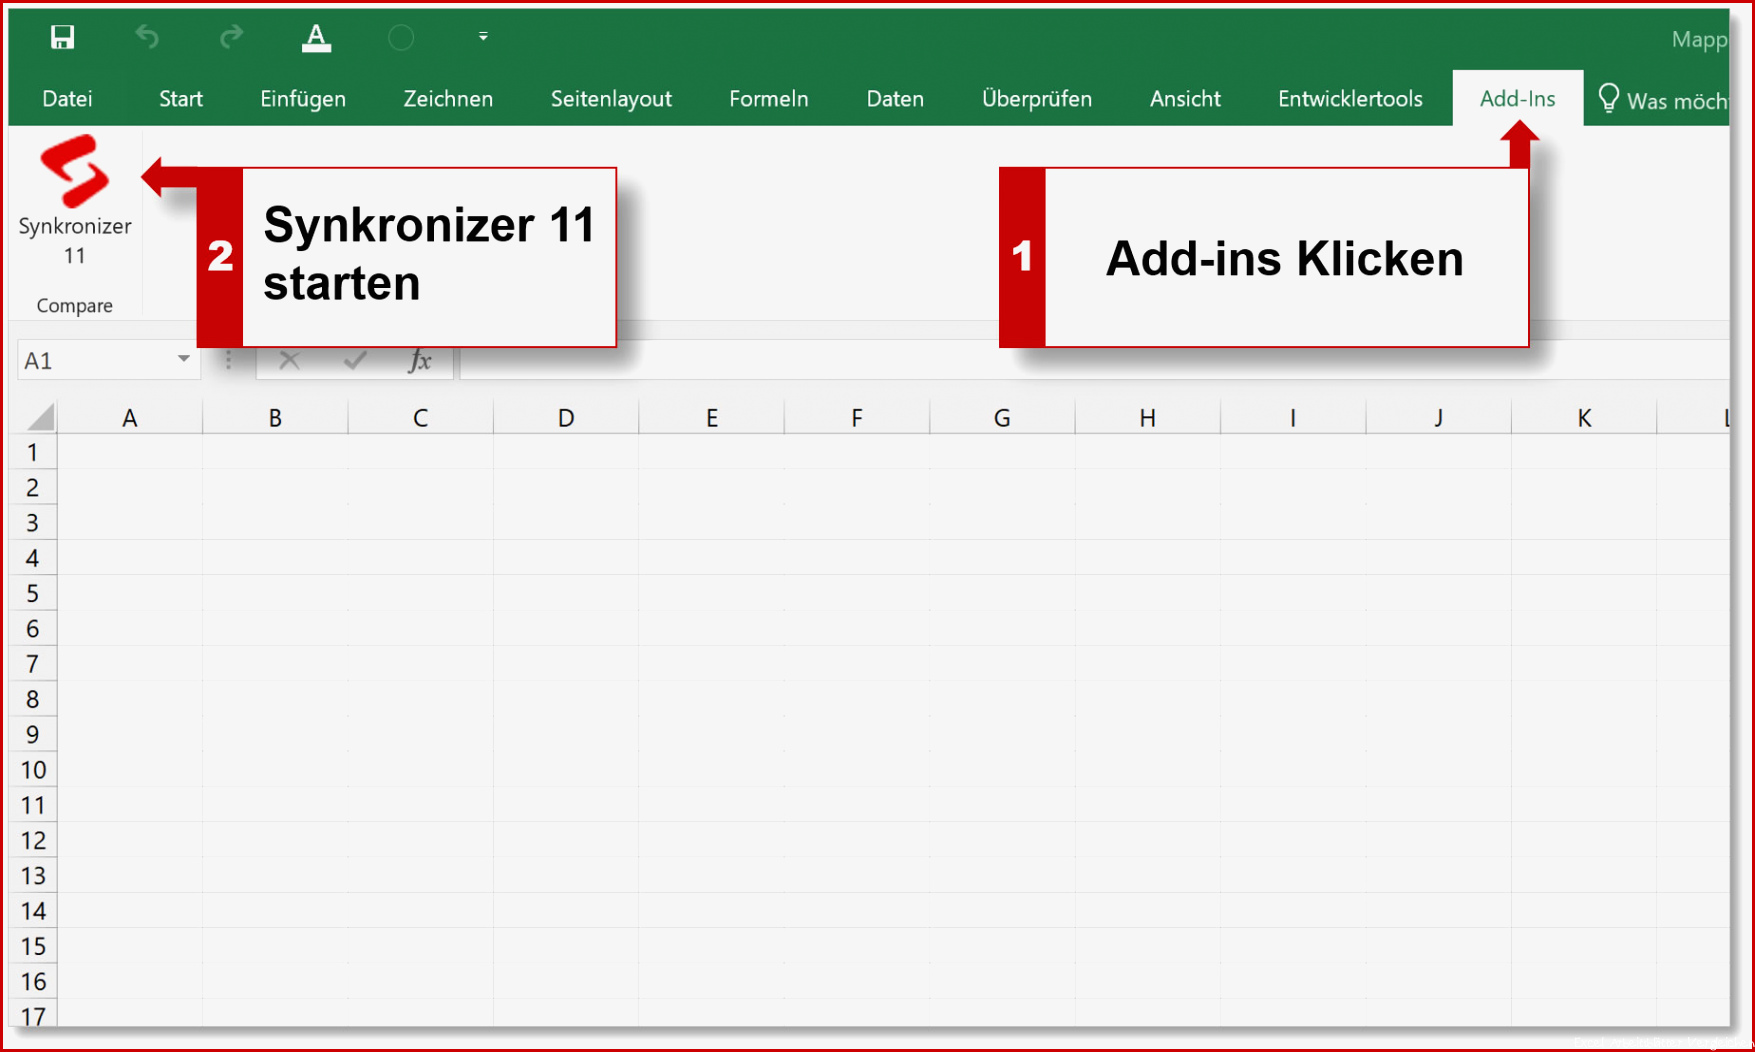Click the Undo arrow icon
Viewport: 1755px width, 1052px height.
click(147, 37)
